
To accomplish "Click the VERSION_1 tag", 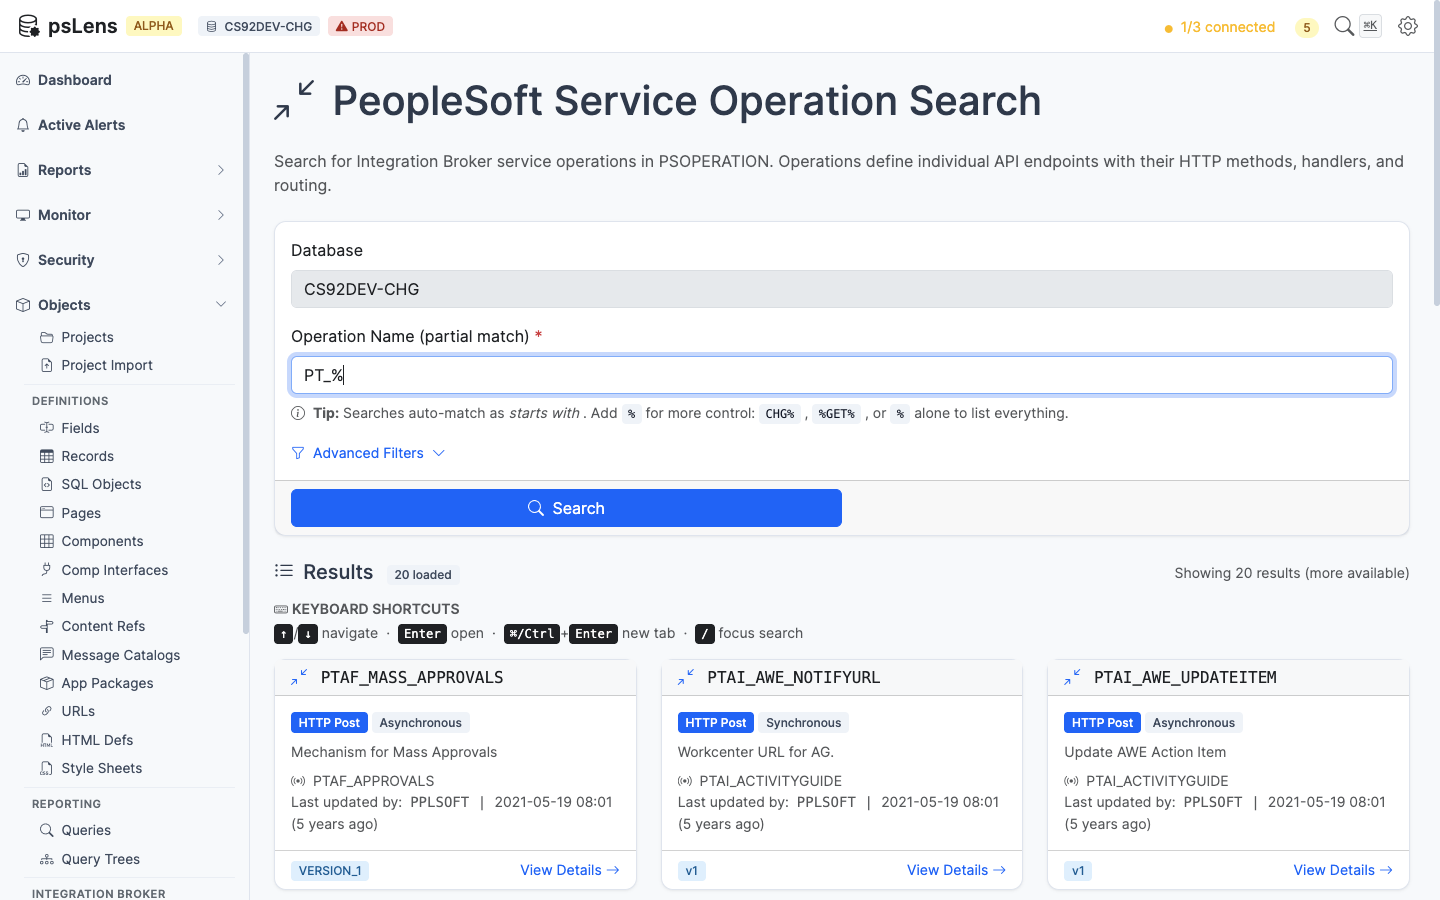I will tap(330, 871).
